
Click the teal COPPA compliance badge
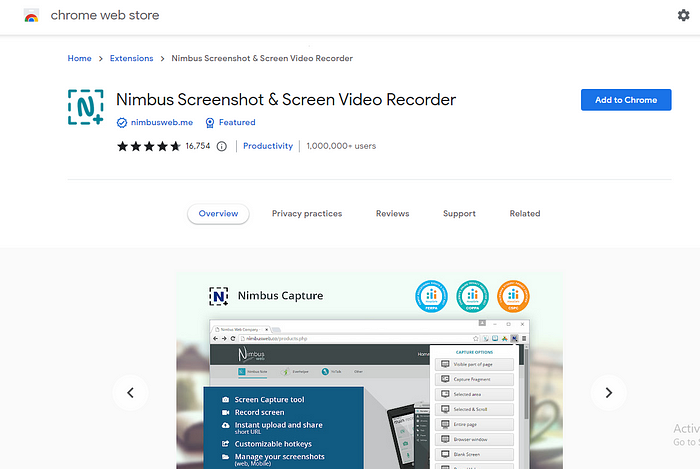pyautogui.click(x=472, y=296)
